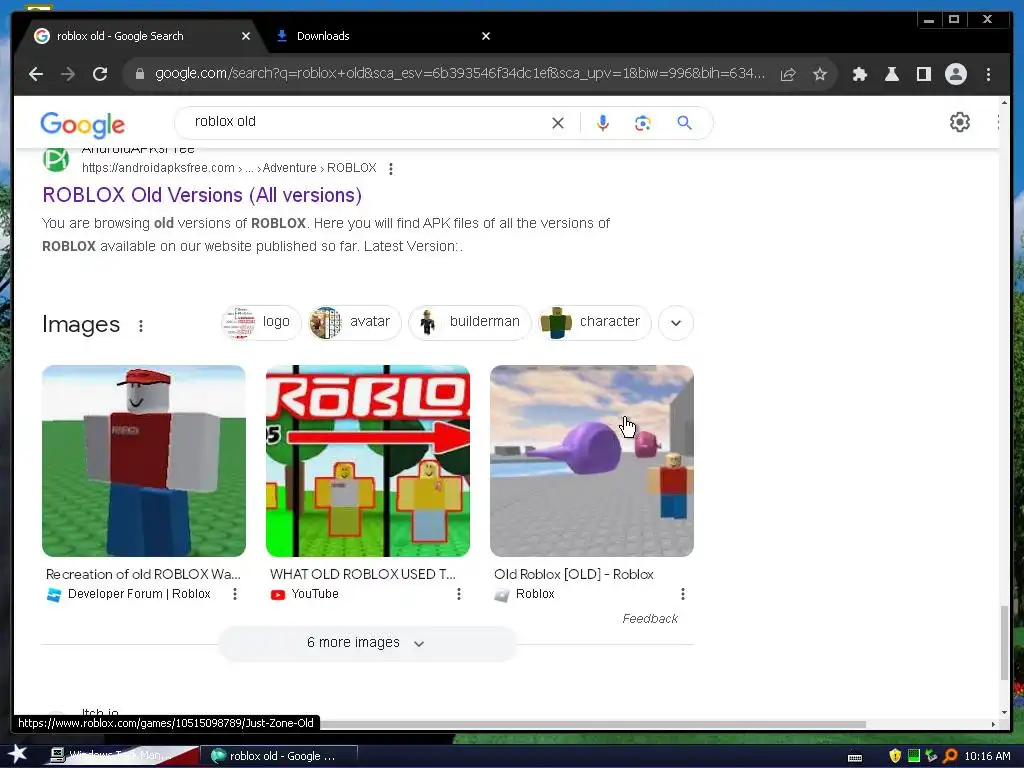Open the on-screen keyboard tray icon
1024x768 pixels.
click(855, 757)
